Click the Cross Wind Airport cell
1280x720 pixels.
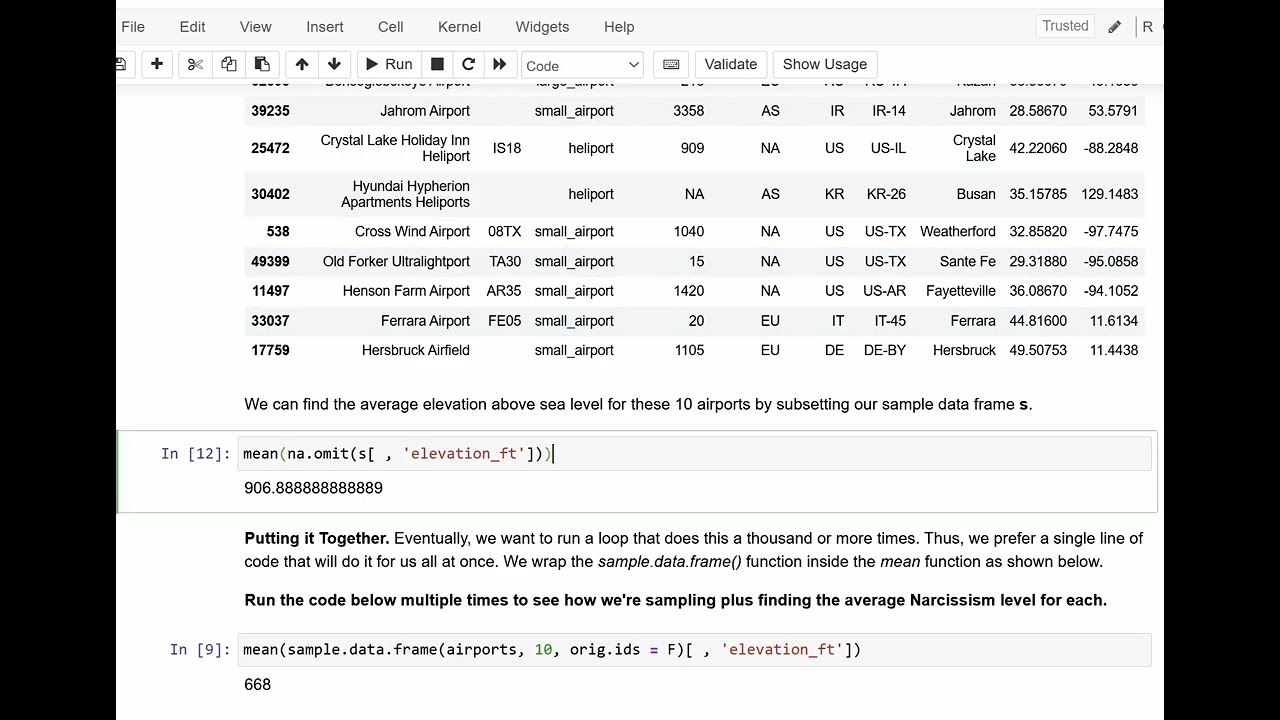(412, 231)
